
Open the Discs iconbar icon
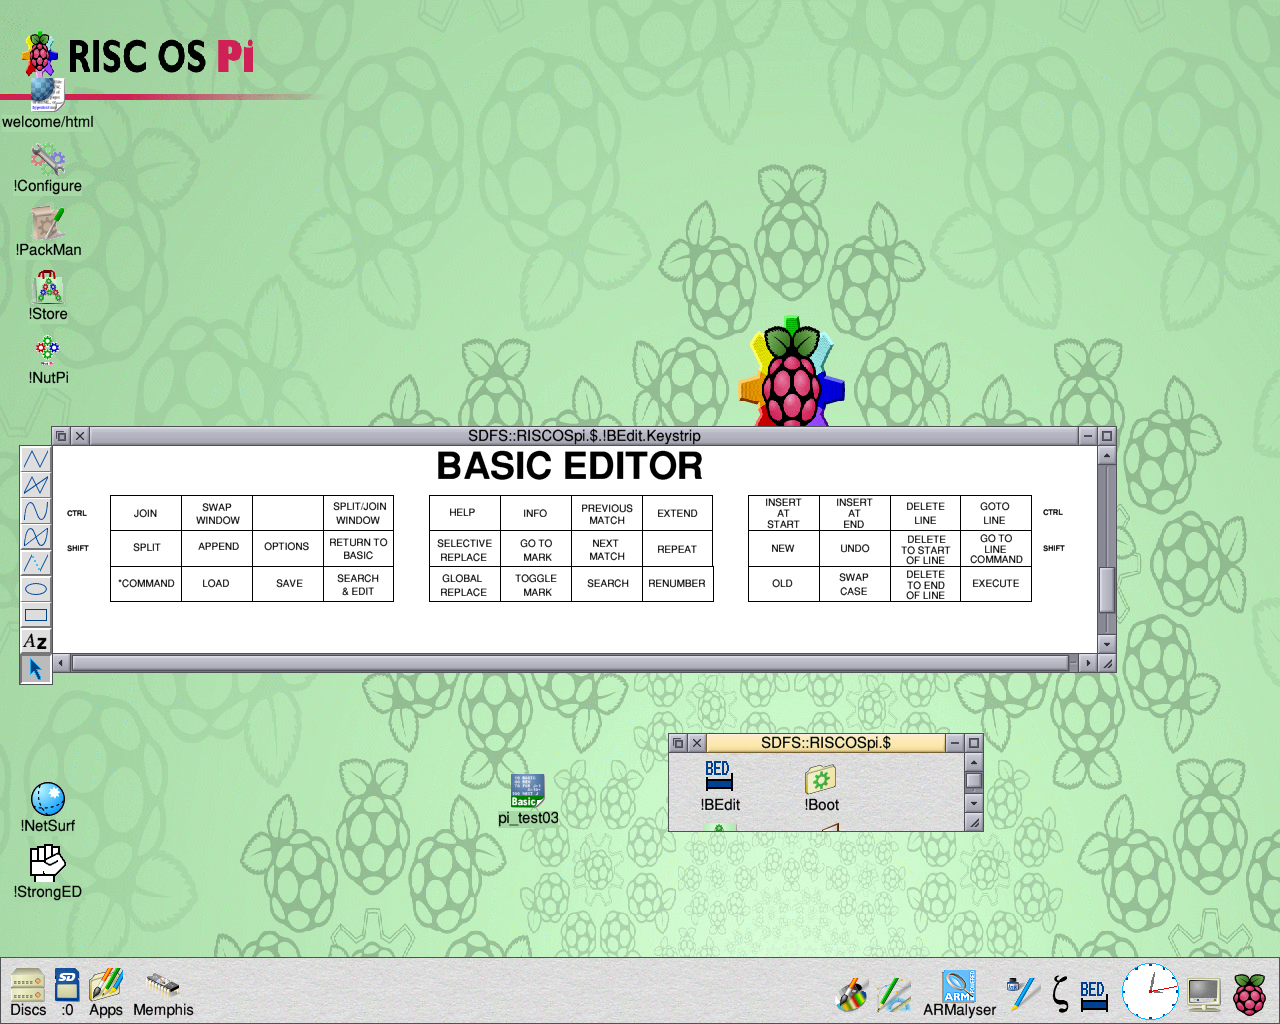(x=28, y=993)
